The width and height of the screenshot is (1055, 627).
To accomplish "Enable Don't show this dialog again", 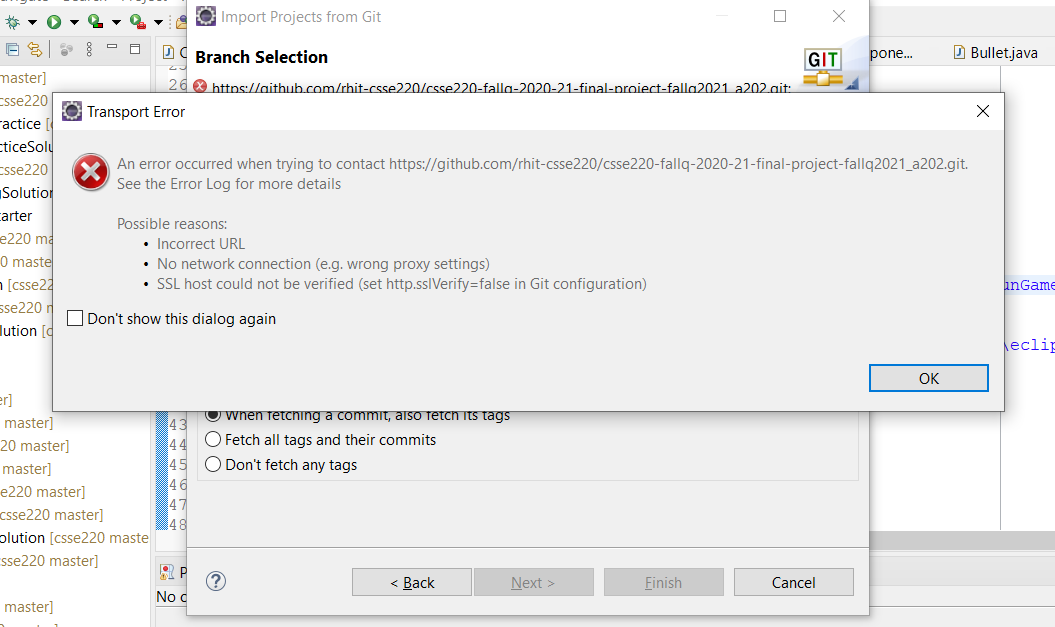I will [75, 317].
